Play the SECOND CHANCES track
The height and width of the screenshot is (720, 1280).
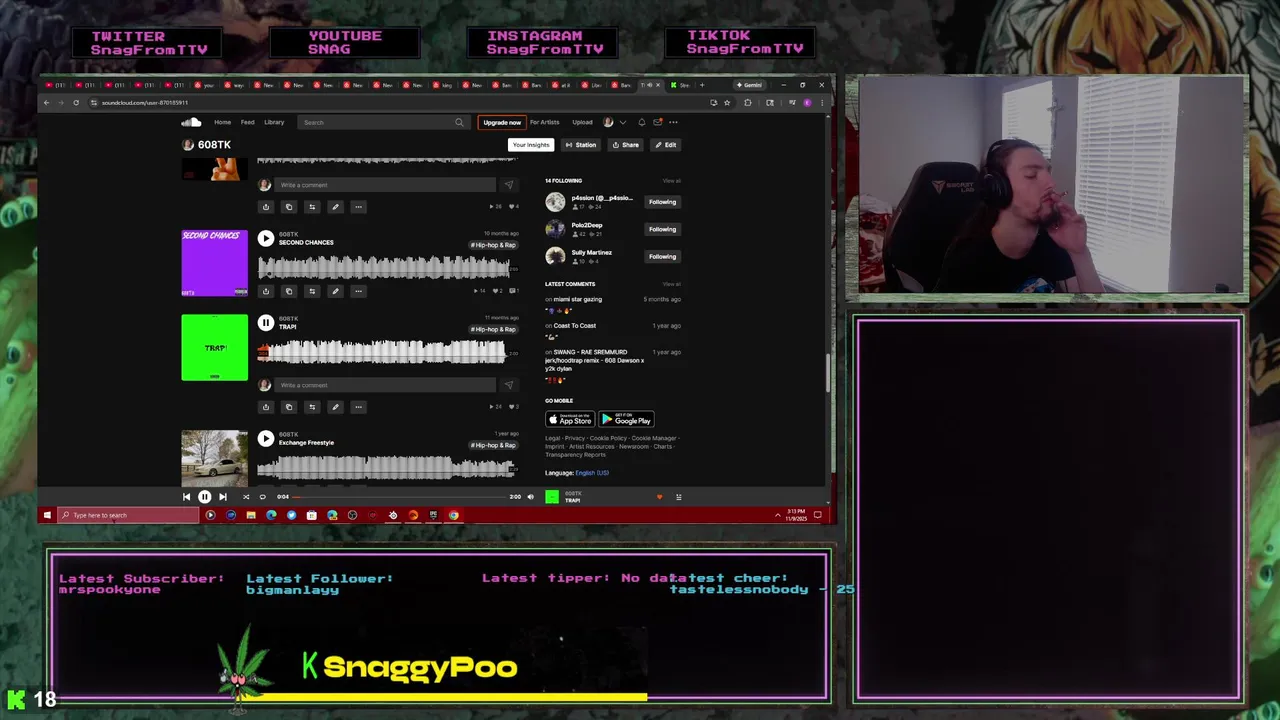(x=265, y=238)
